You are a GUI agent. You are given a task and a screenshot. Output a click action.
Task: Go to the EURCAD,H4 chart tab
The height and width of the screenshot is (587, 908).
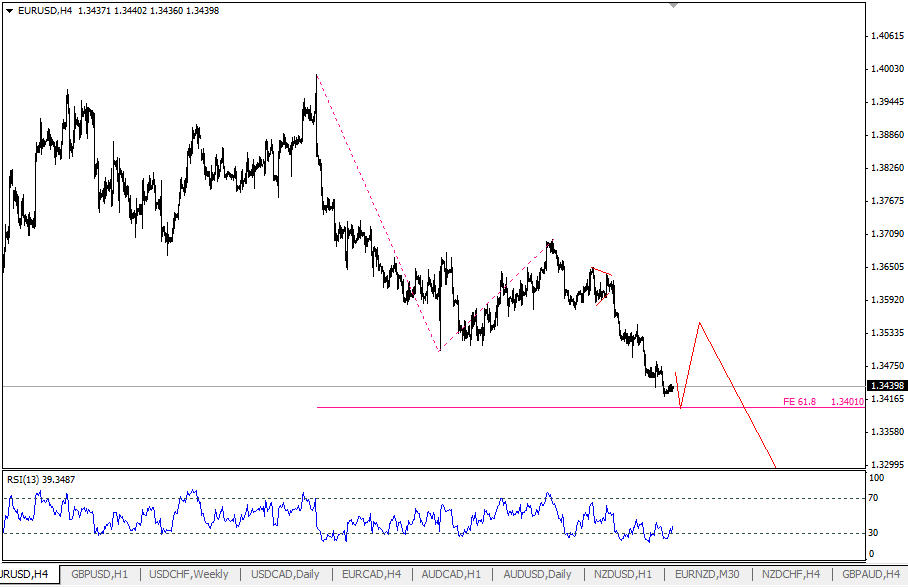[x=371, y=575]
